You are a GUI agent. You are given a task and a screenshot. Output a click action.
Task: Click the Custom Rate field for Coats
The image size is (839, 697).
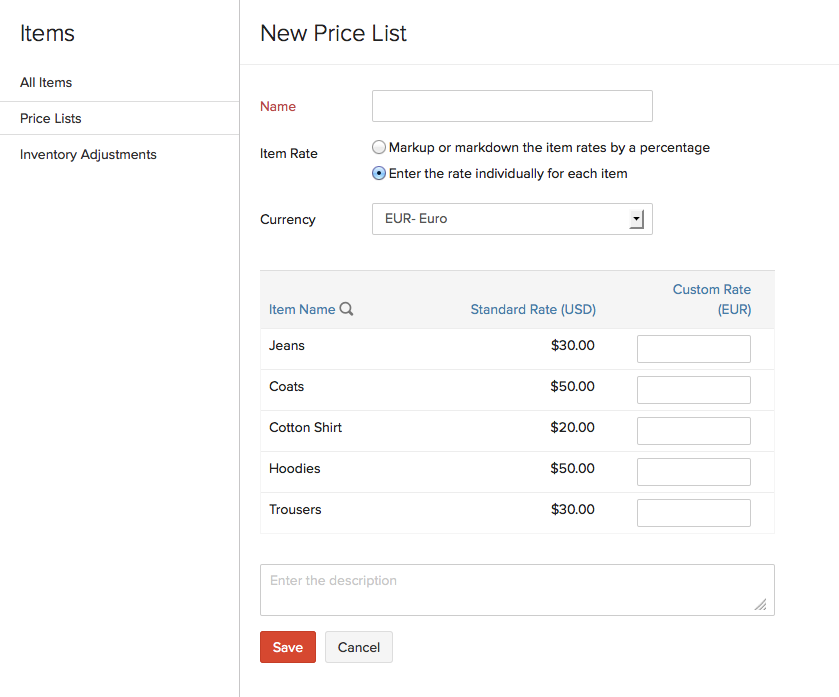click(693, 389)
